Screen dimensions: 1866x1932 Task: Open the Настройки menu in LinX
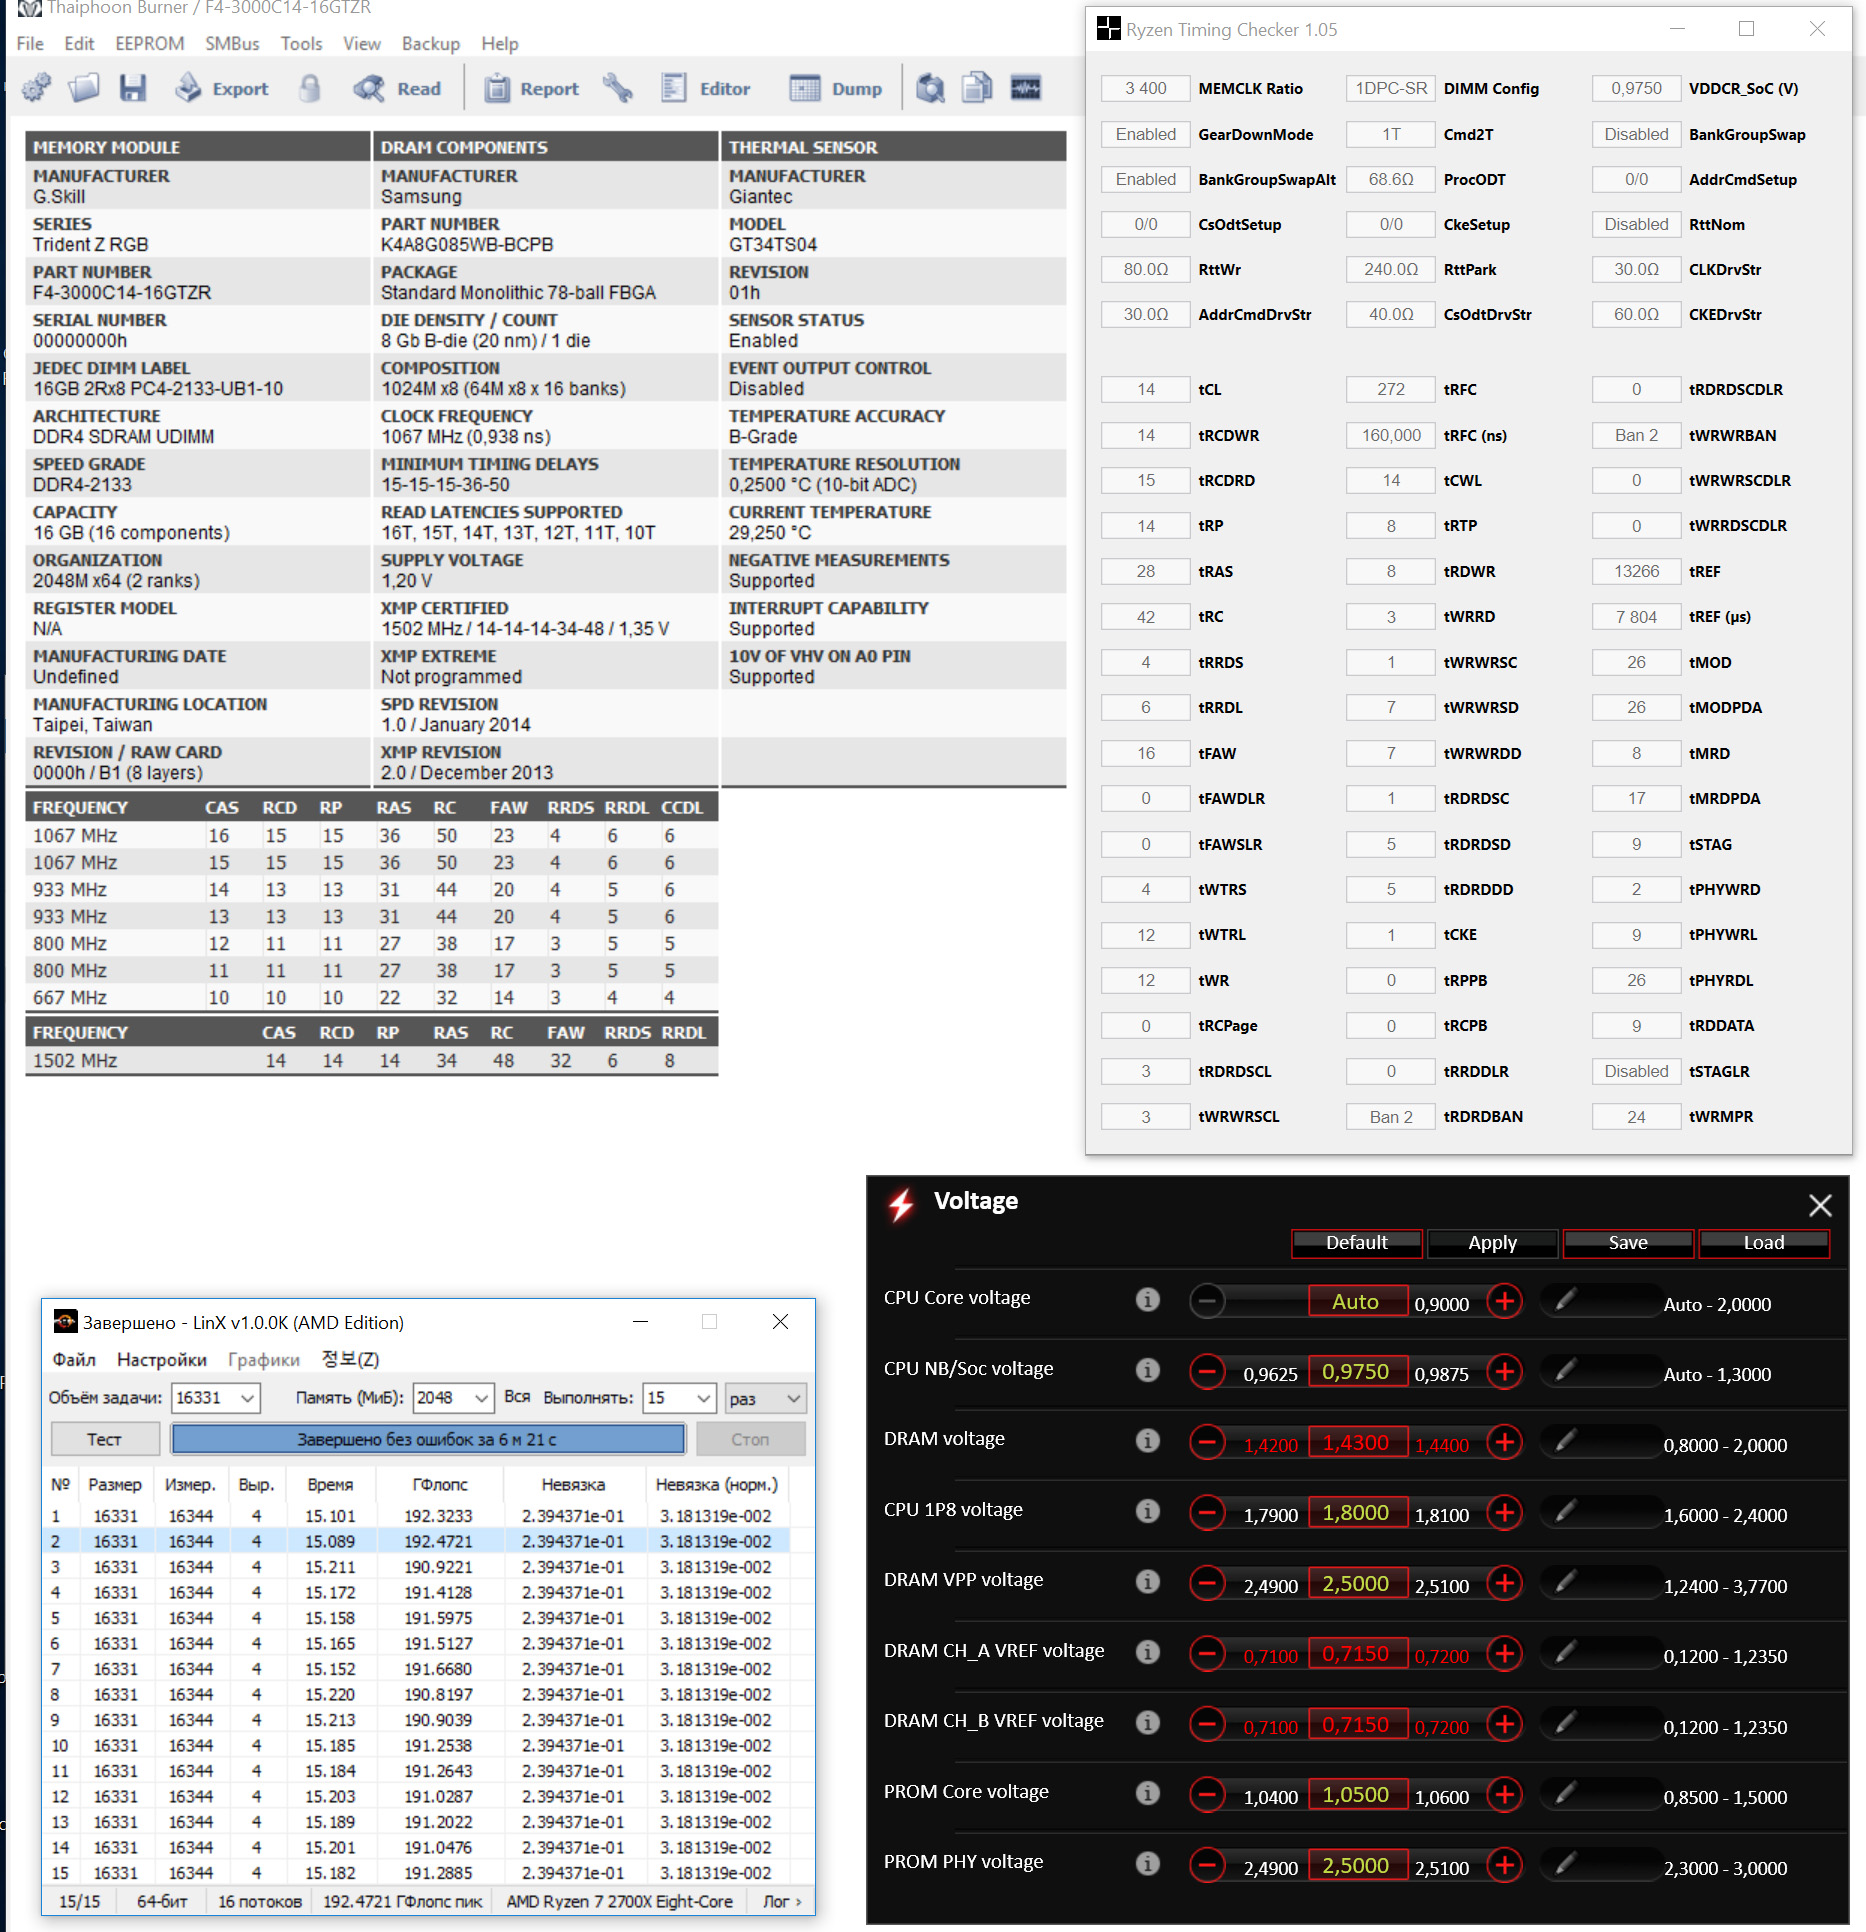tap(162, 1359)
